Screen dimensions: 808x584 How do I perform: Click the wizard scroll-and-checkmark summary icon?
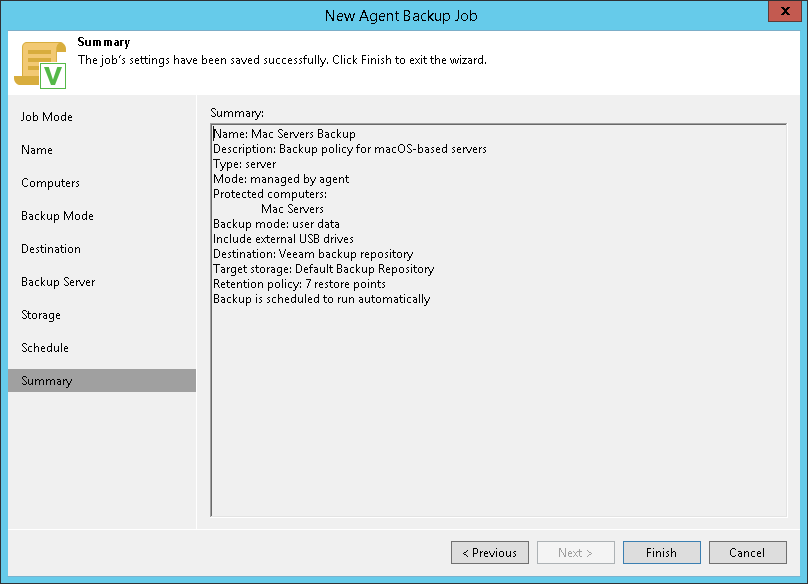(40, 65)
